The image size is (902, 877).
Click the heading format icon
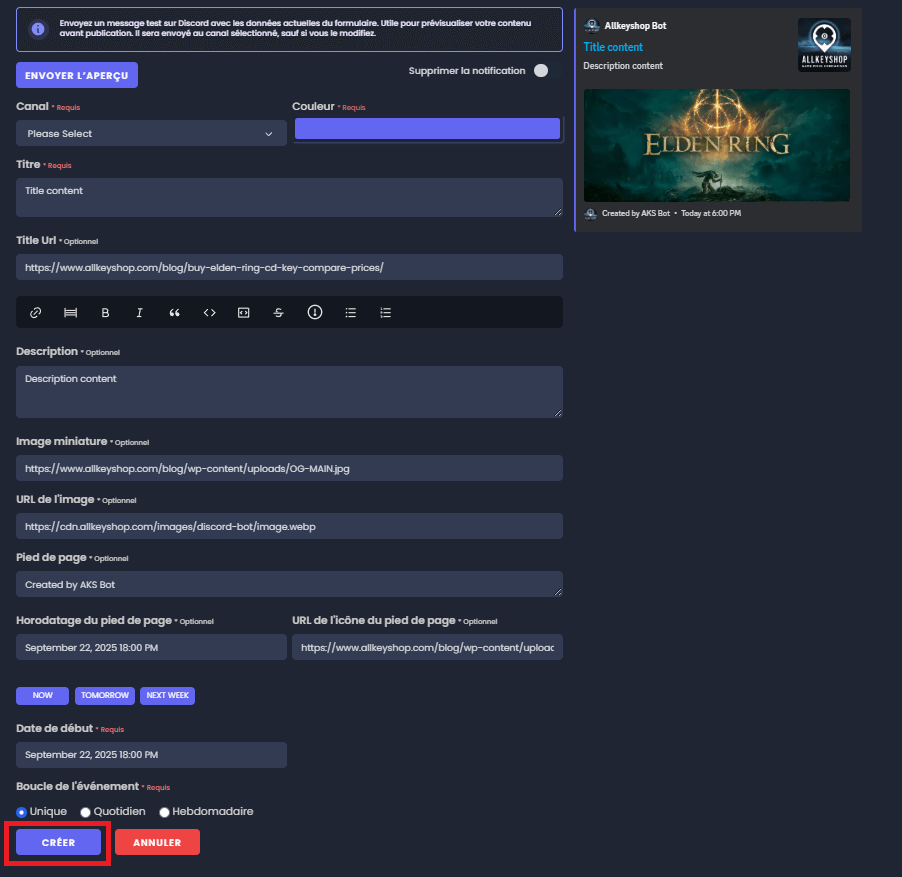coord(70,312)
